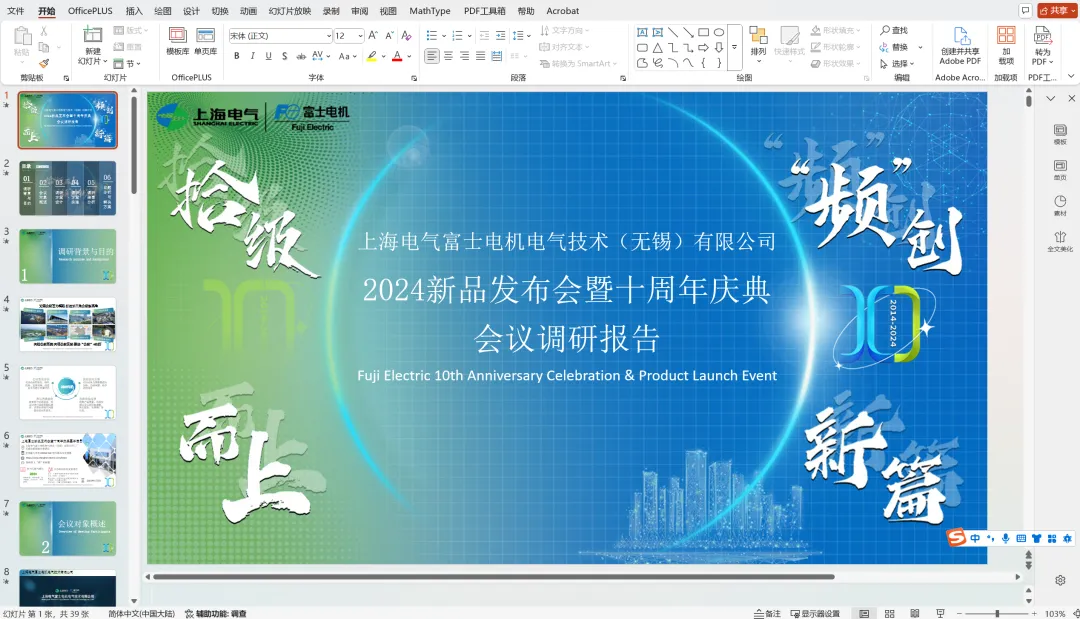Insert a text box from the shapes gallery
The width and height of the screenshot is (1080, 619).
click(x=642, y=32)
